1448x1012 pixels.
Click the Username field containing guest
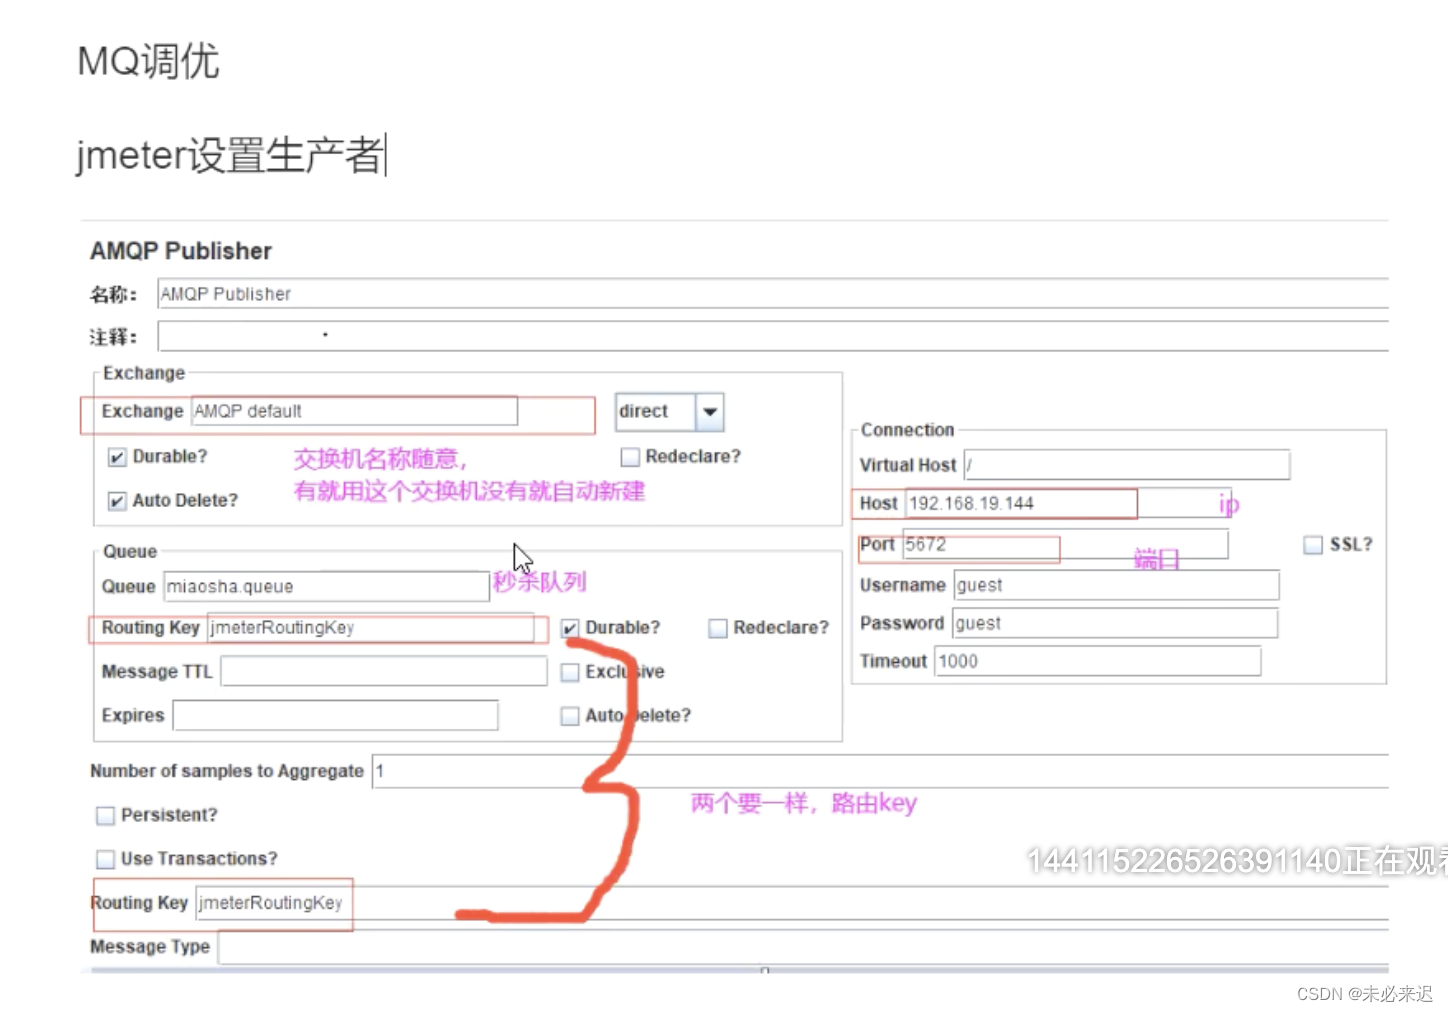1116,585
